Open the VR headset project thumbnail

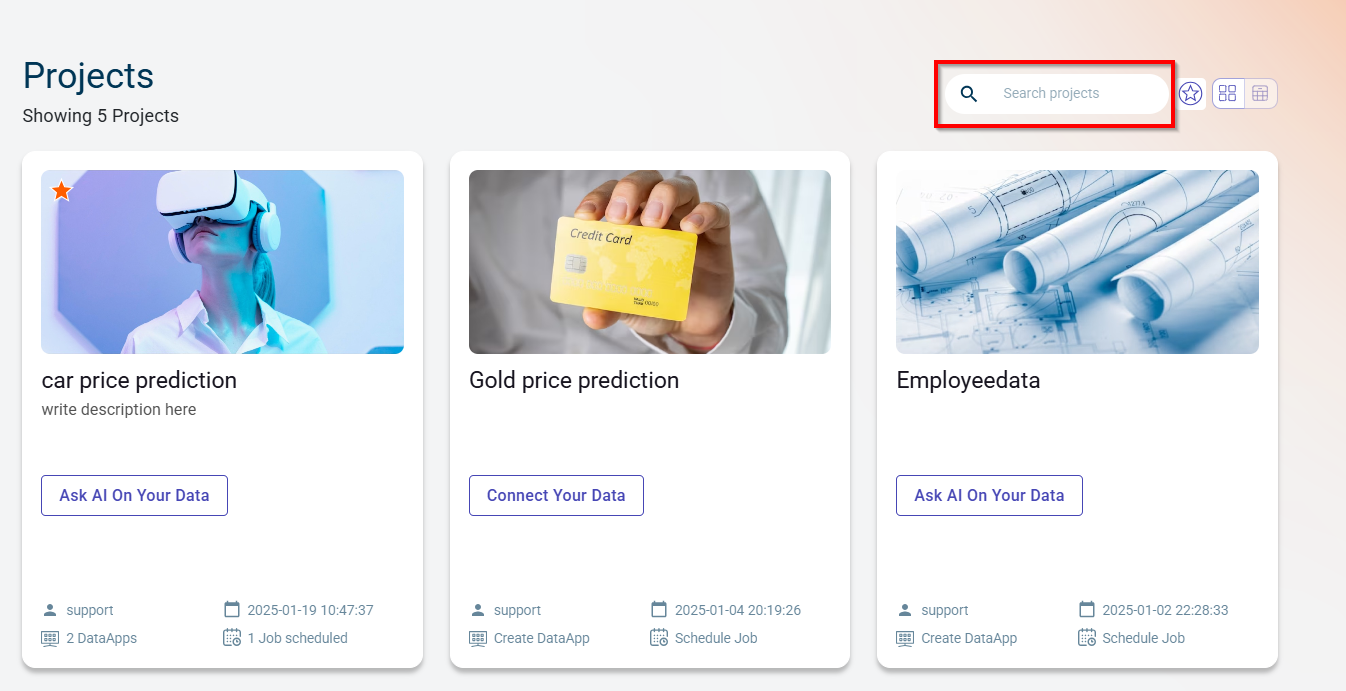pos(222,262)
